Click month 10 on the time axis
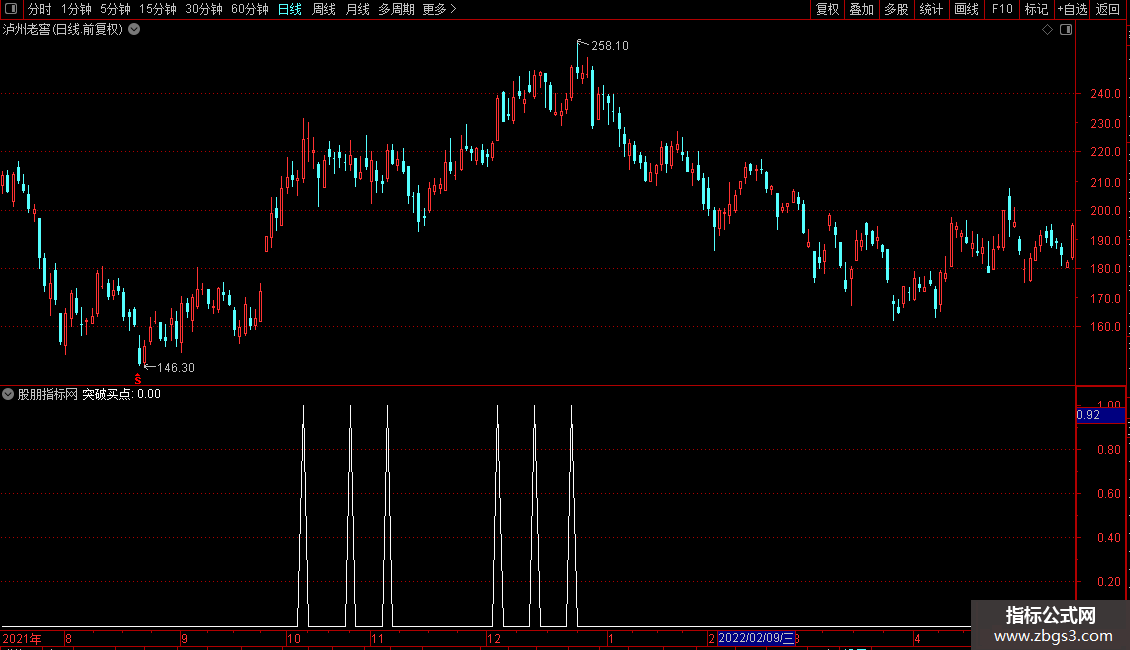This screenshot has height=650, width=1130. [294, 638]
